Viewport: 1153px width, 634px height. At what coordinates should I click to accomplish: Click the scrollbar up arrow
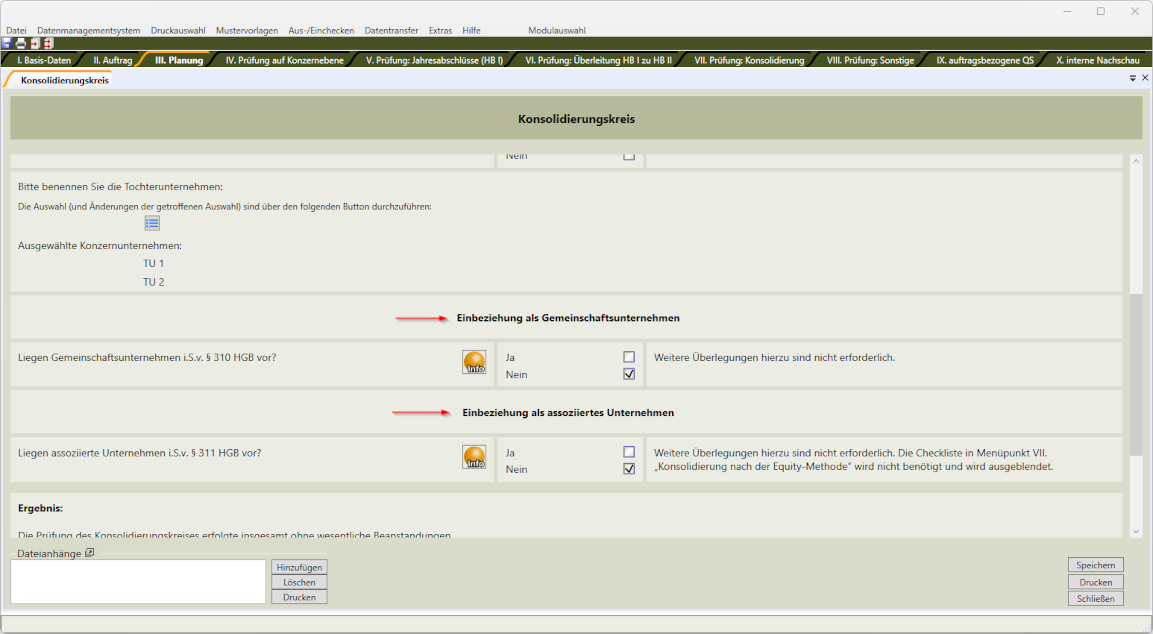1135,161
